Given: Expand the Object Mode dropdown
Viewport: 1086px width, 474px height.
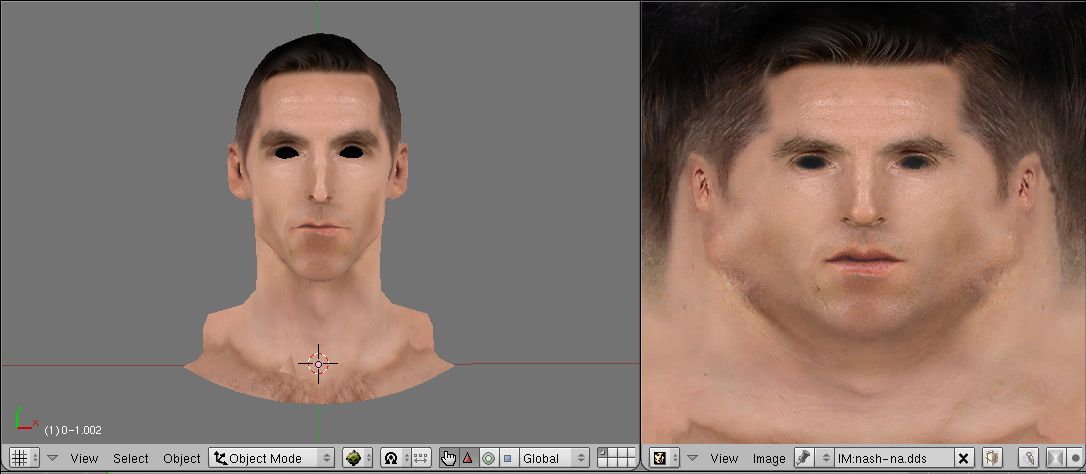Looking at the screenshot, I should 271,458.
